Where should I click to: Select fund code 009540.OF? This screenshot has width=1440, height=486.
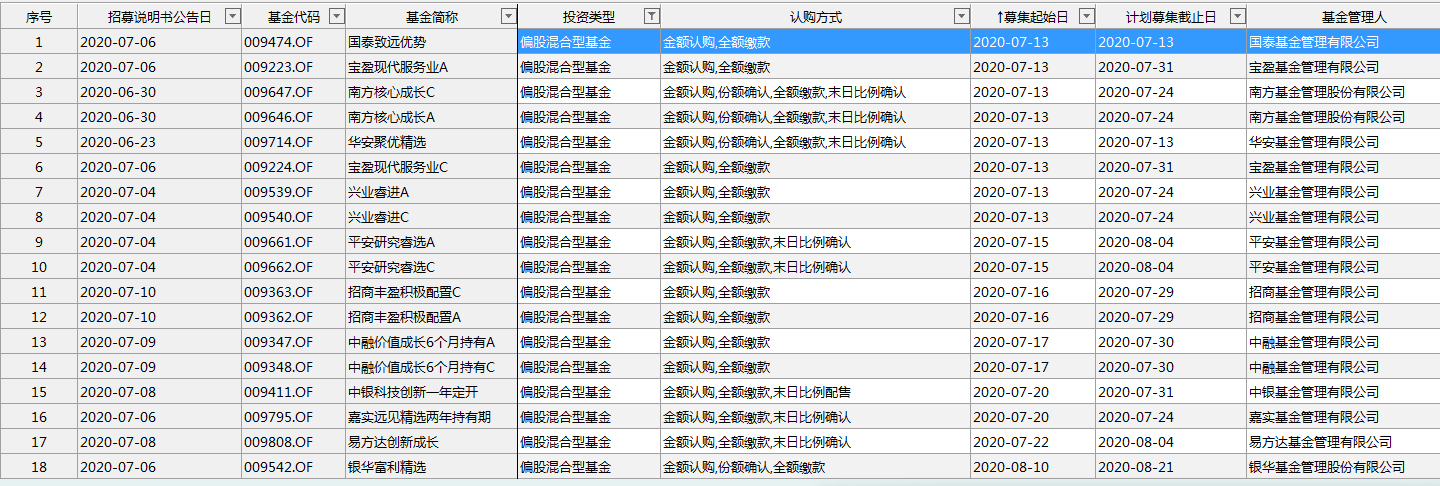[279, 217]
